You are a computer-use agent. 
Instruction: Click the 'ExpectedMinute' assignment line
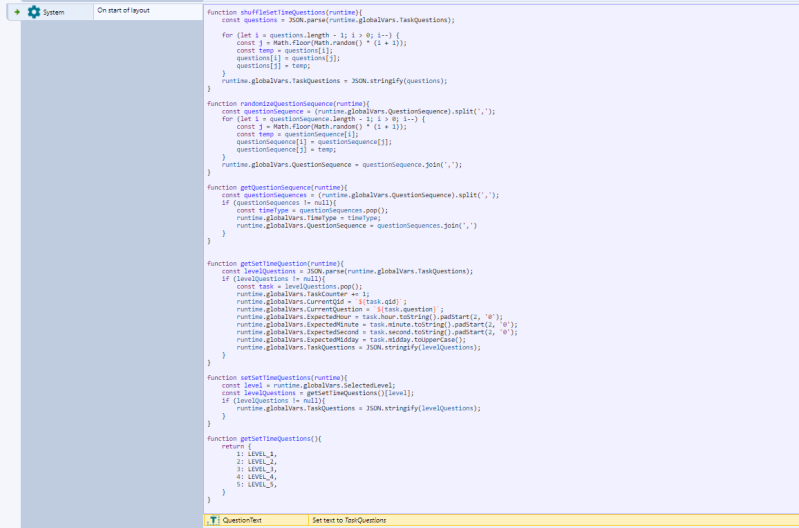point(377,324)
